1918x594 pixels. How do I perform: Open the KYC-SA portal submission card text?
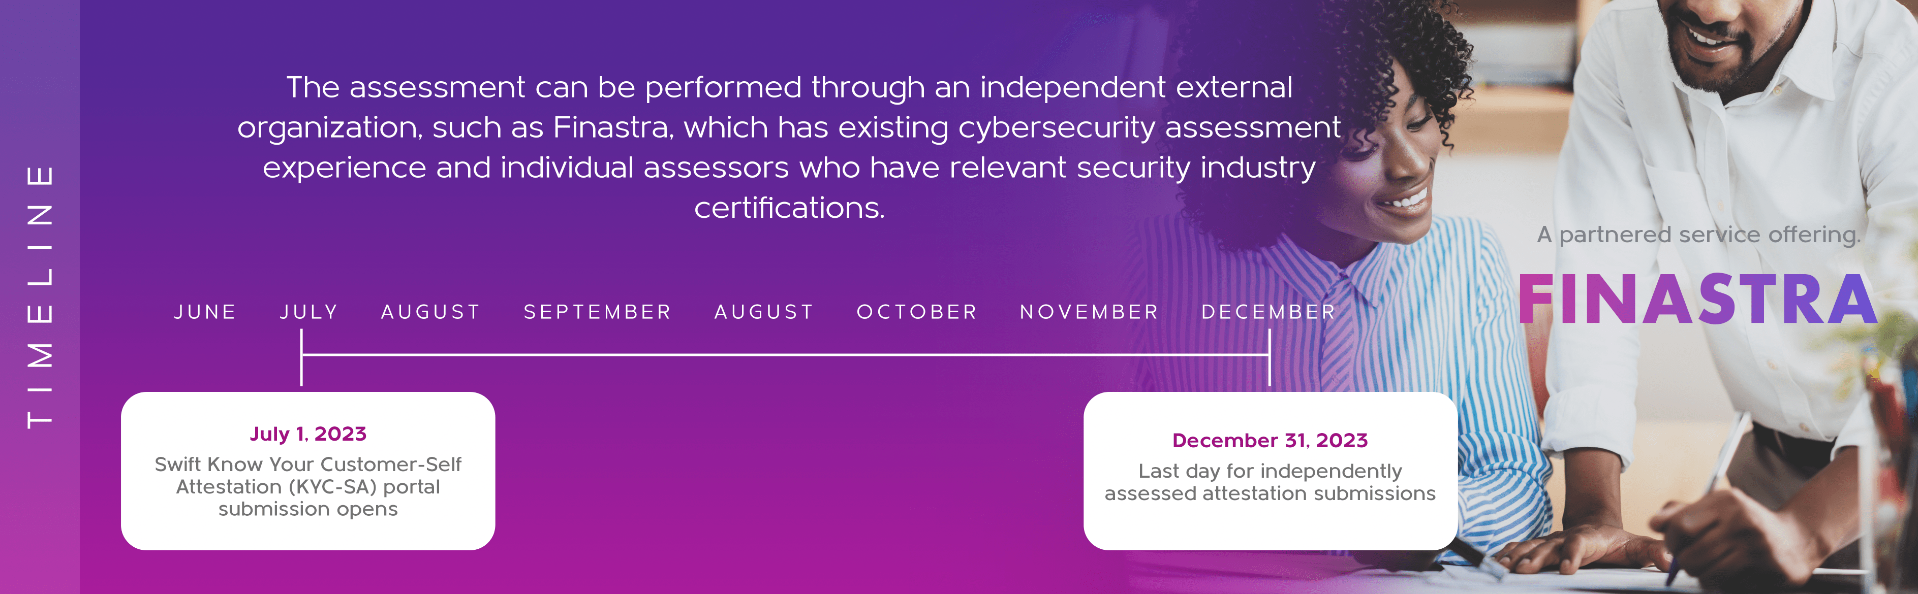pos(308,487)
